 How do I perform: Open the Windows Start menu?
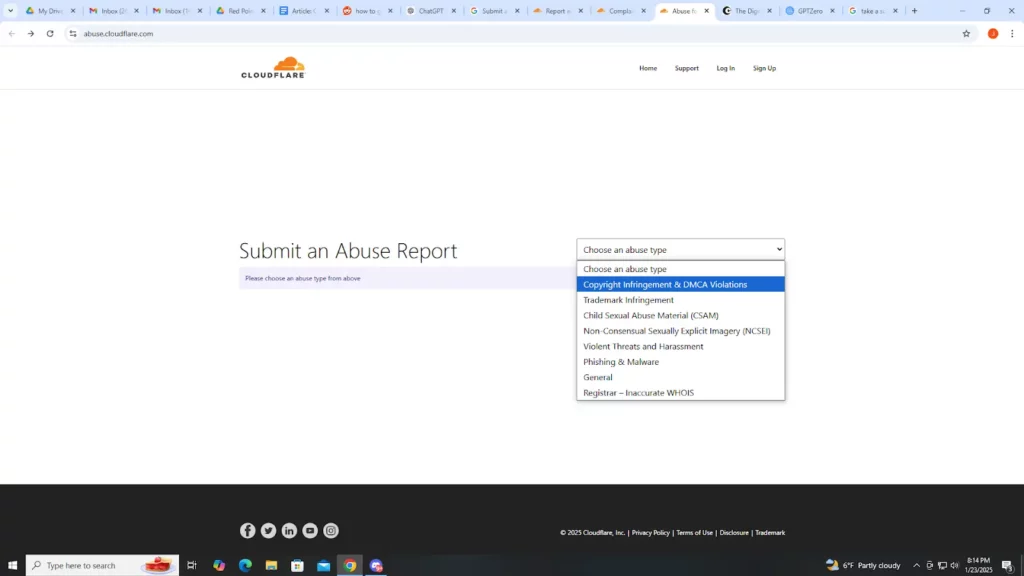pos(12,566)
